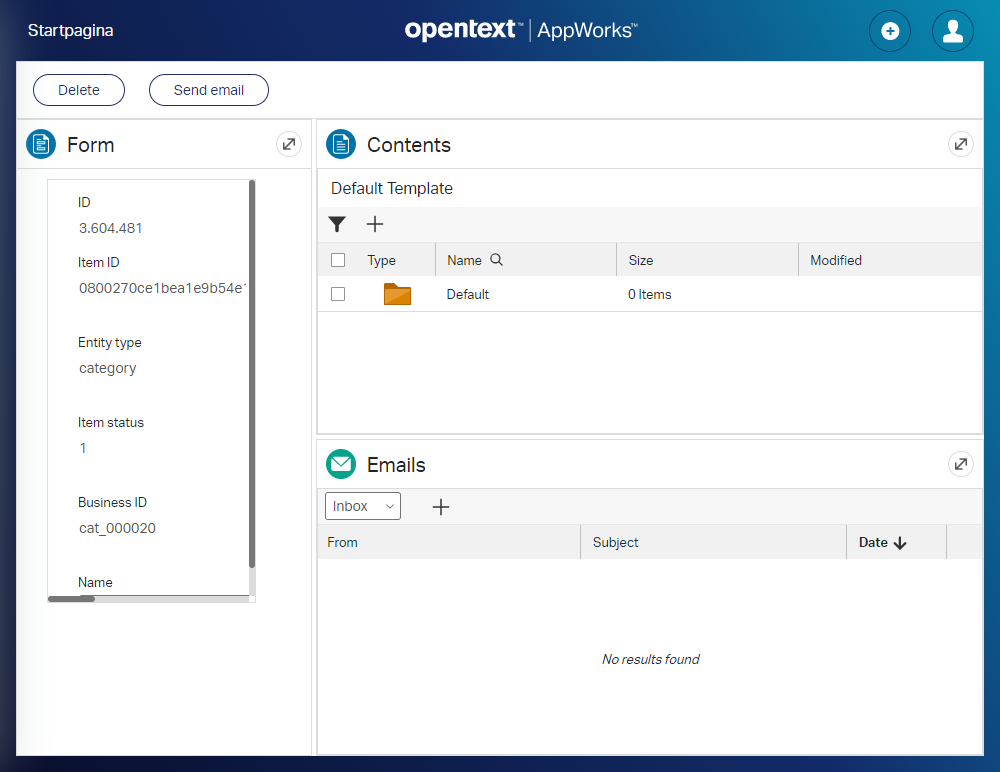Image resolution: width=1000 pixels, height=772 pixels.
Task: Click the Form horizontal scrollbar thumb
Action: point(72,599)
